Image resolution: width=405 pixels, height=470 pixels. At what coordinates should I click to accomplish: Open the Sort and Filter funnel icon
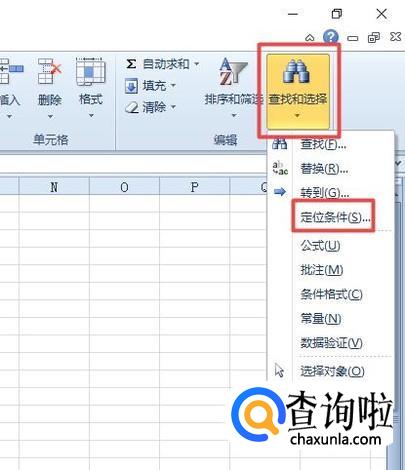[233, 71]
